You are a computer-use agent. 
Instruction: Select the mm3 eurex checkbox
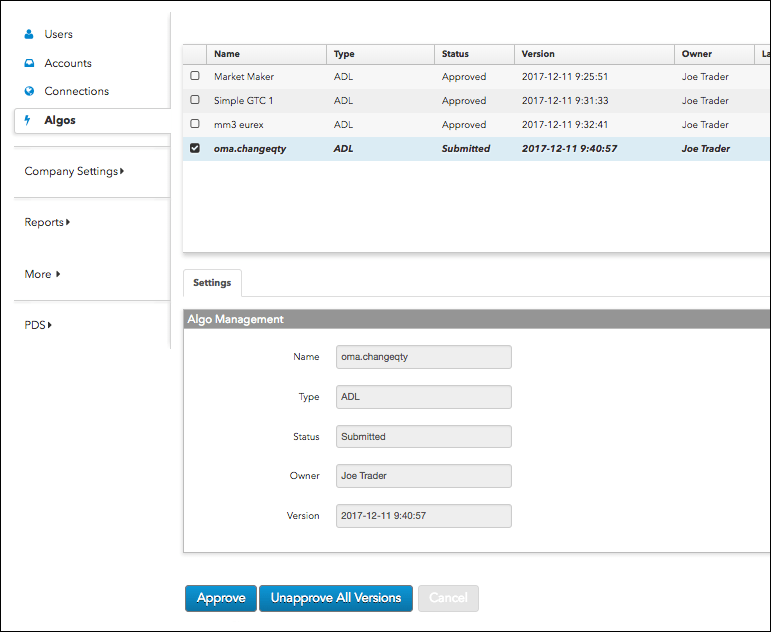(x=195, y=124)
